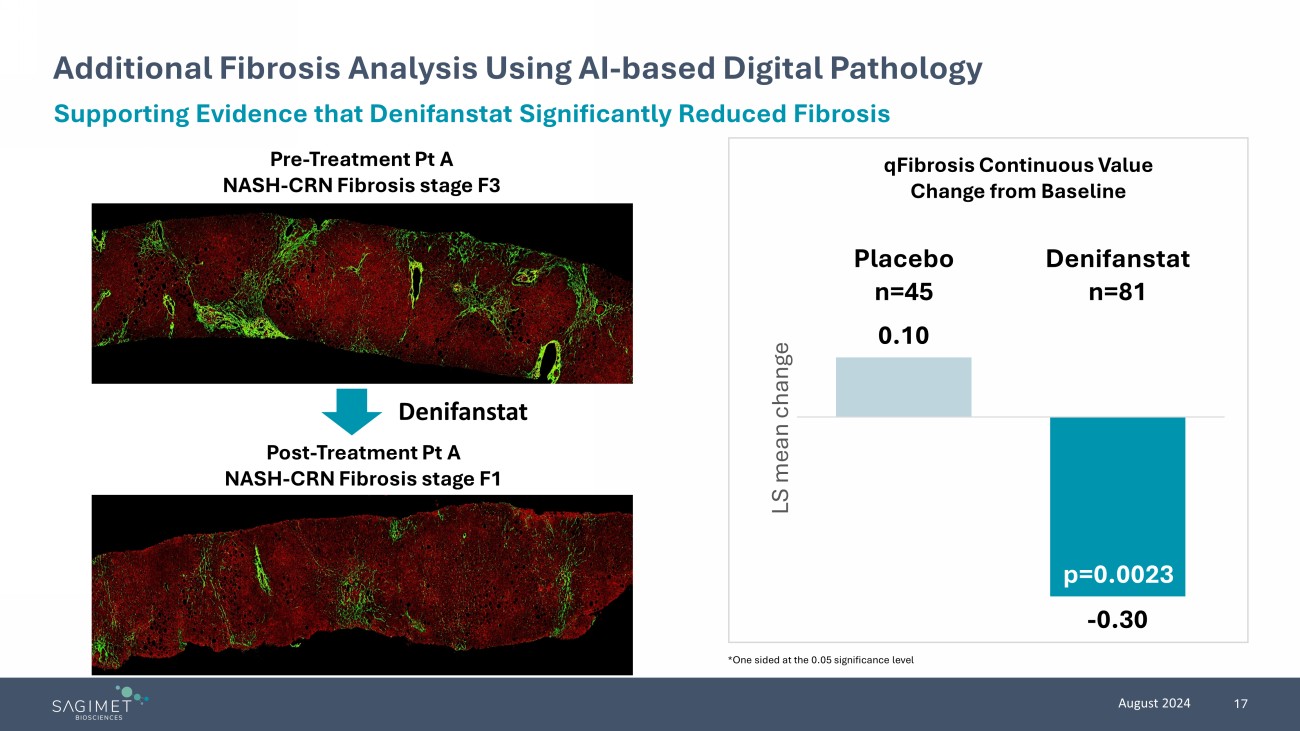This screenshot has height=731, width=1300.
Task: Click the Denifanstat label beside the arrow
Action: [463, 411]
